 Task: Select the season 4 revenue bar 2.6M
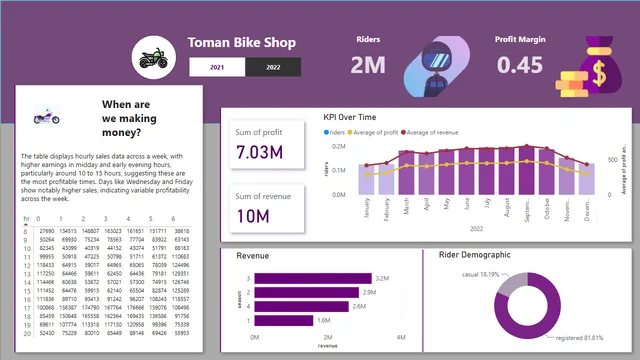[x=302, y=307]
